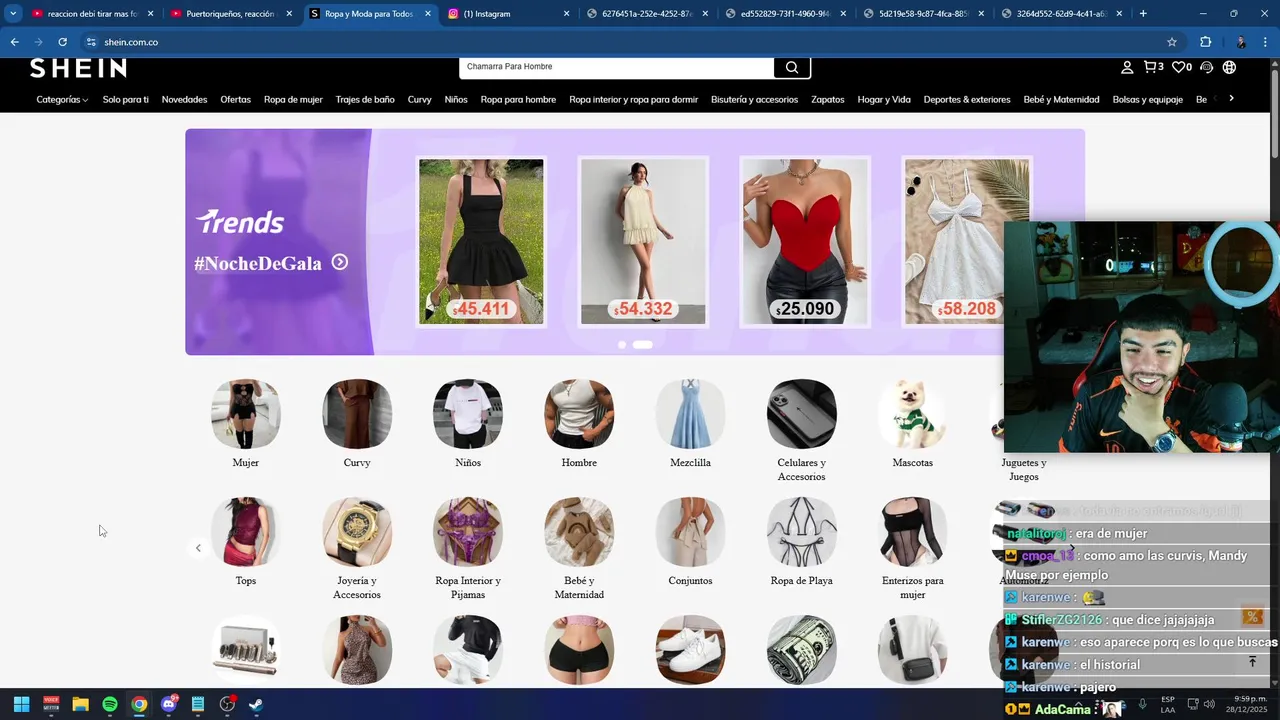Select the first banner carousel dot

pos(622,344)
